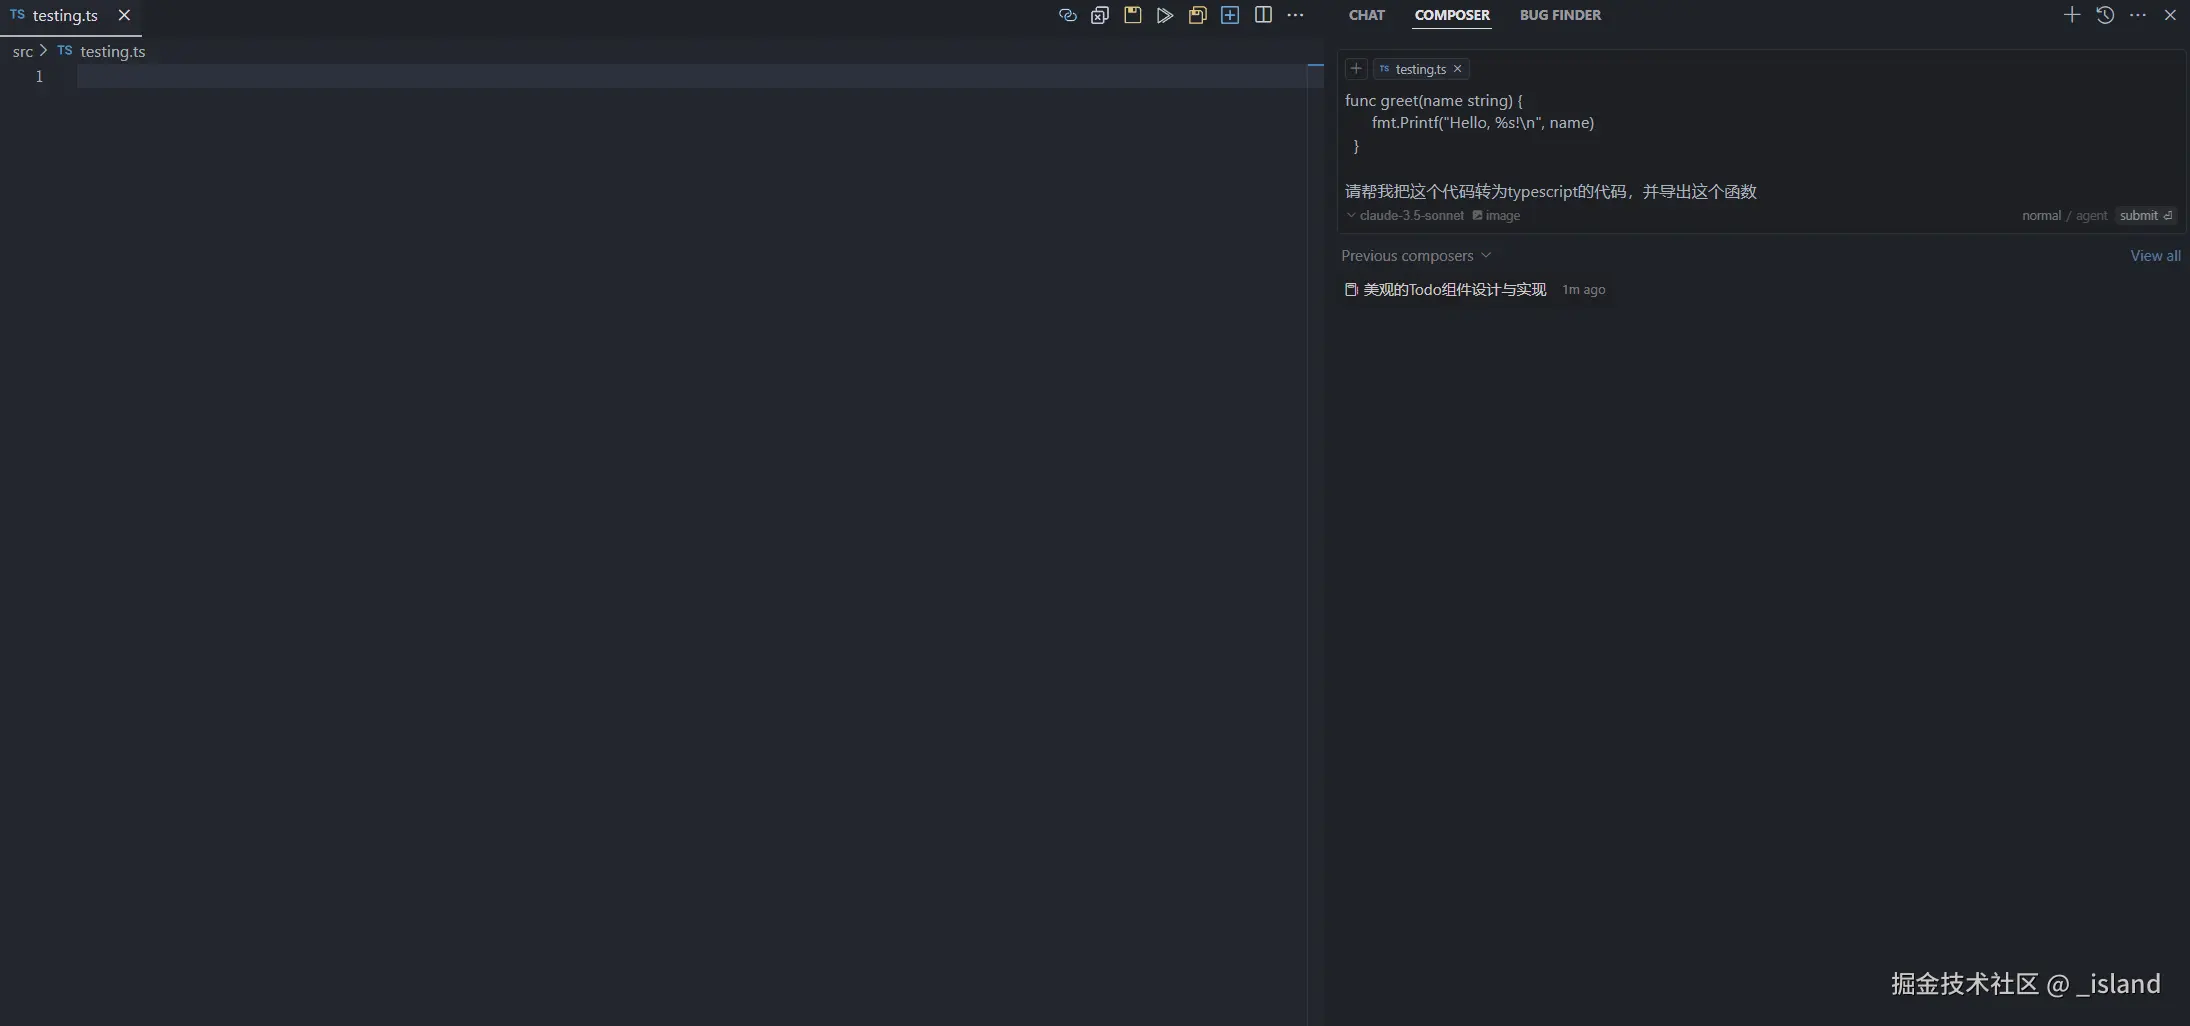Image resolution: width=2190 pixels, height=1026 pixels.
Task: Click the note icon beside 美观的Todo组件设计与实现
Action: point(1351,290)
